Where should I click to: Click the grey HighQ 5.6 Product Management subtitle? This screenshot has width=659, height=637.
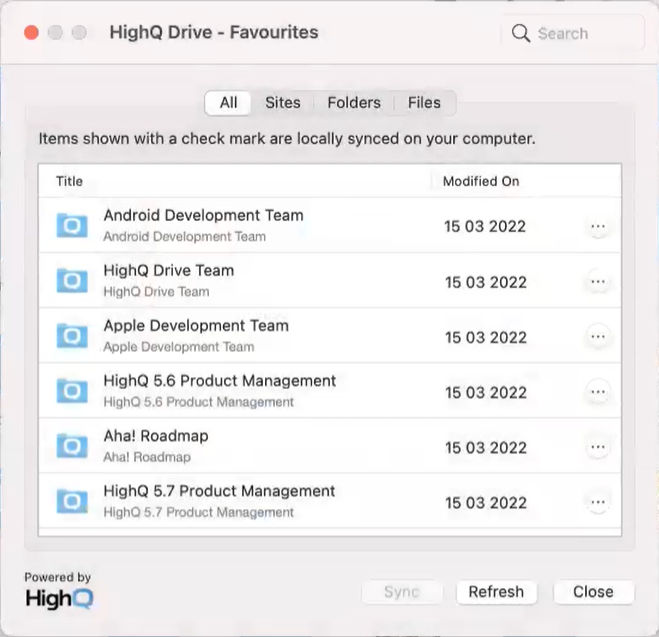click(x=198, y=402)
